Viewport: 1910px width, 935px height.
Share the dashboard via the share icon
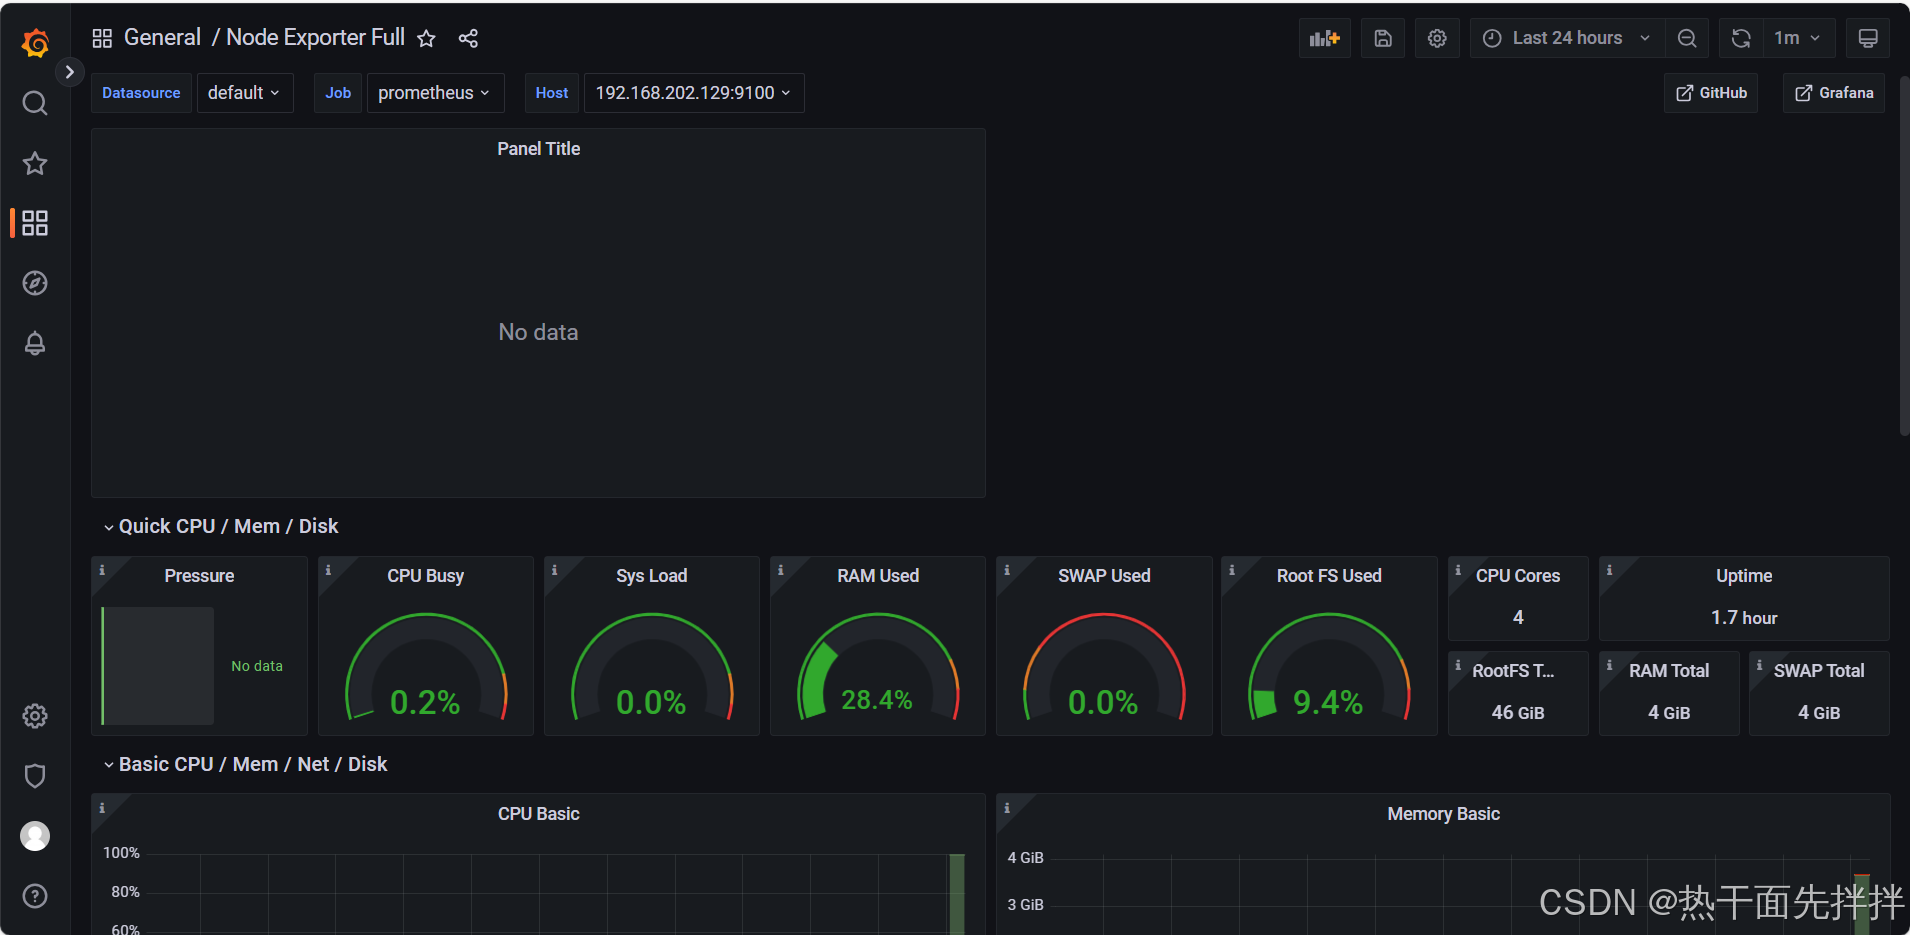[468, 38]
